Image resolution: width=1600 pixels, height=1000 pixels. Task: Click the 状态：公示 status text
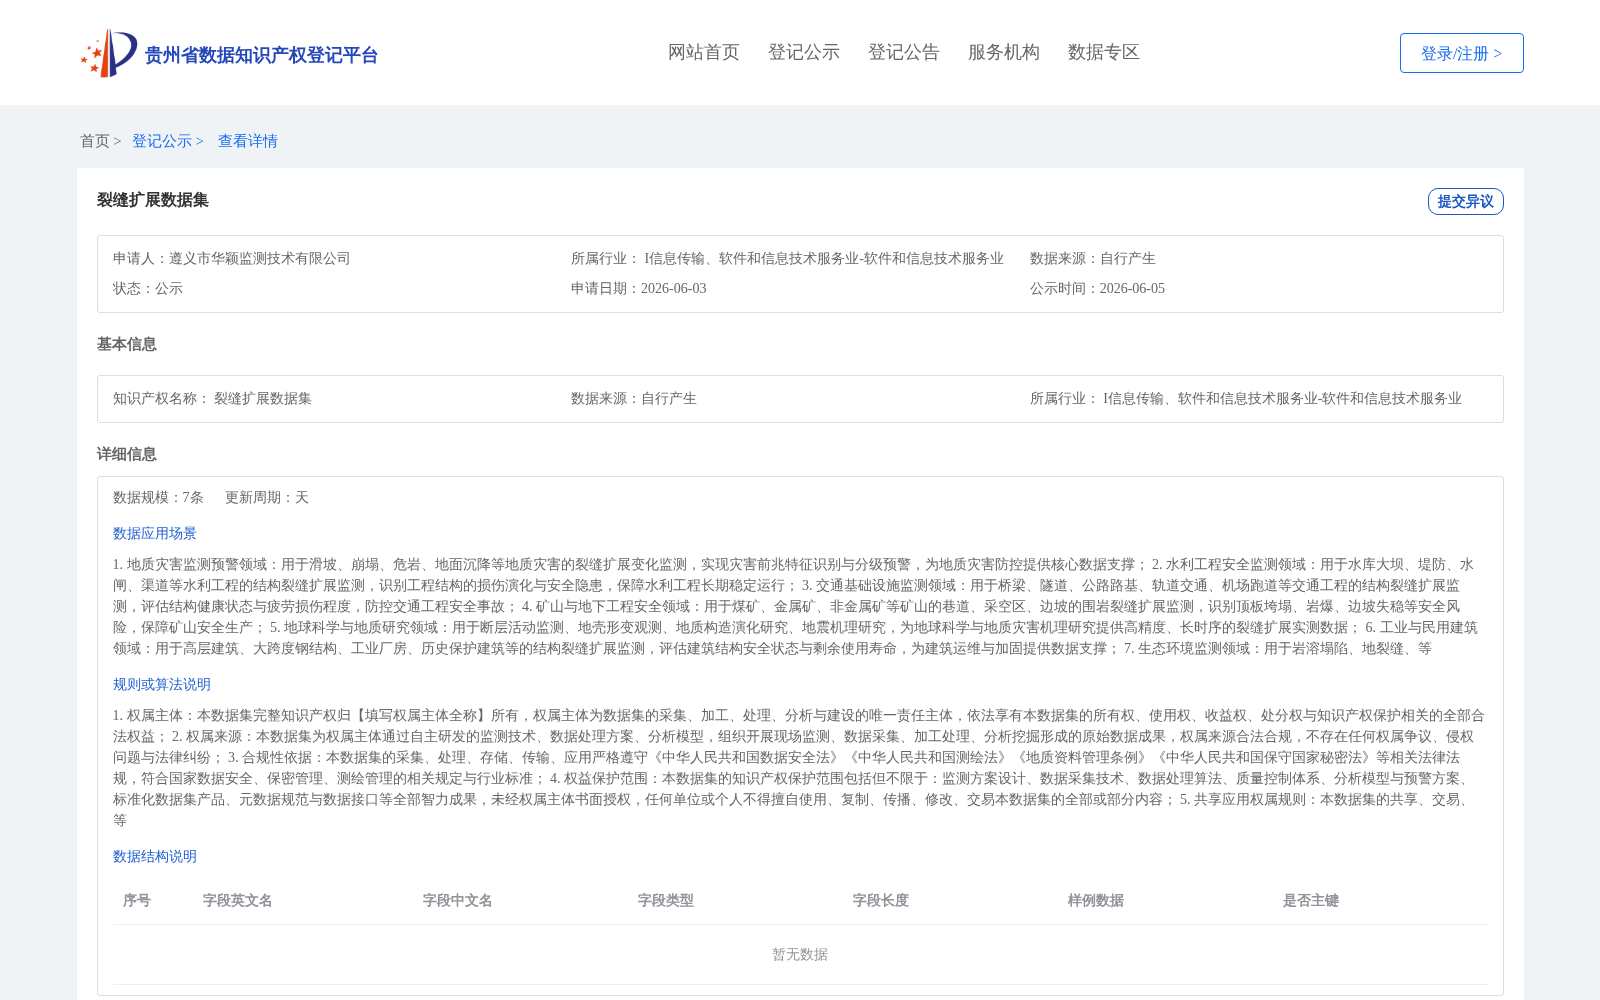[148, 288]
